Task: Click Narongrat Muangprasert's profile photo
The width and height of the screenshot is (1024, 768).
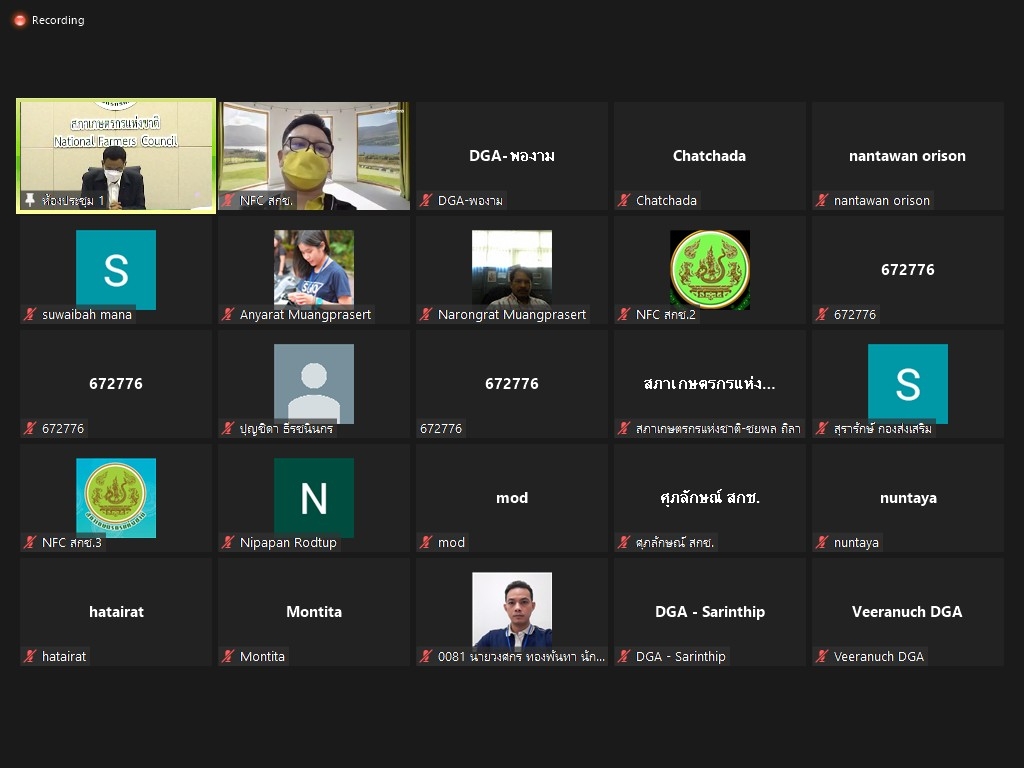Action: pos(512,268)
